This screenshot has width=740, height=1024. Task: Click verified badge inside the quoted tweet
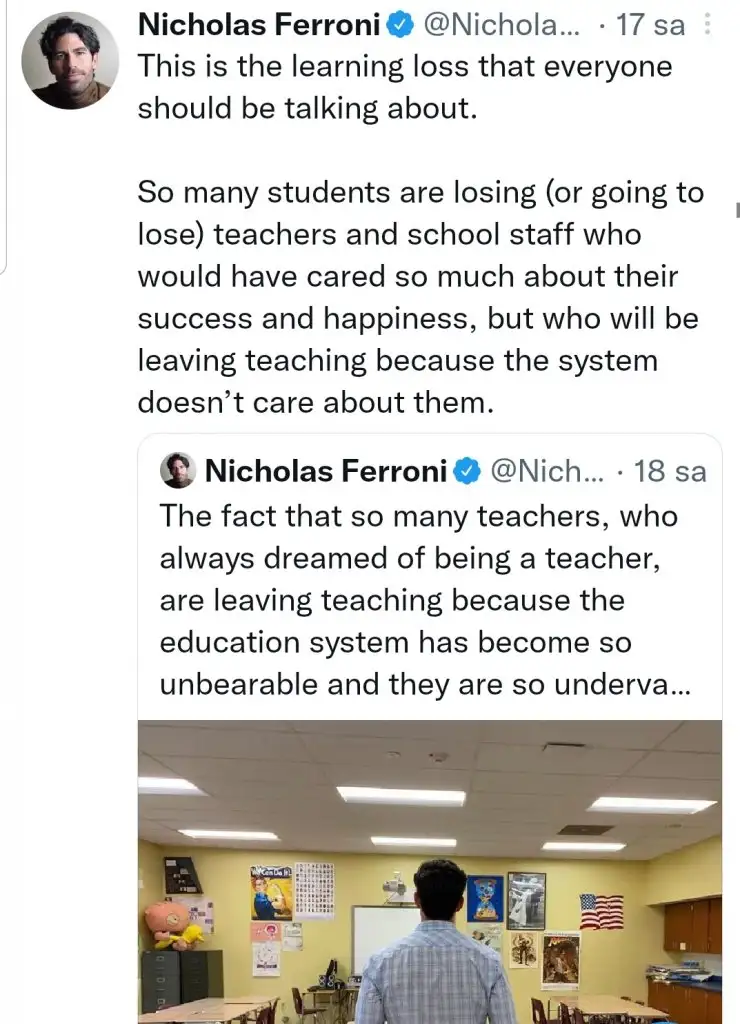point(468,471)
